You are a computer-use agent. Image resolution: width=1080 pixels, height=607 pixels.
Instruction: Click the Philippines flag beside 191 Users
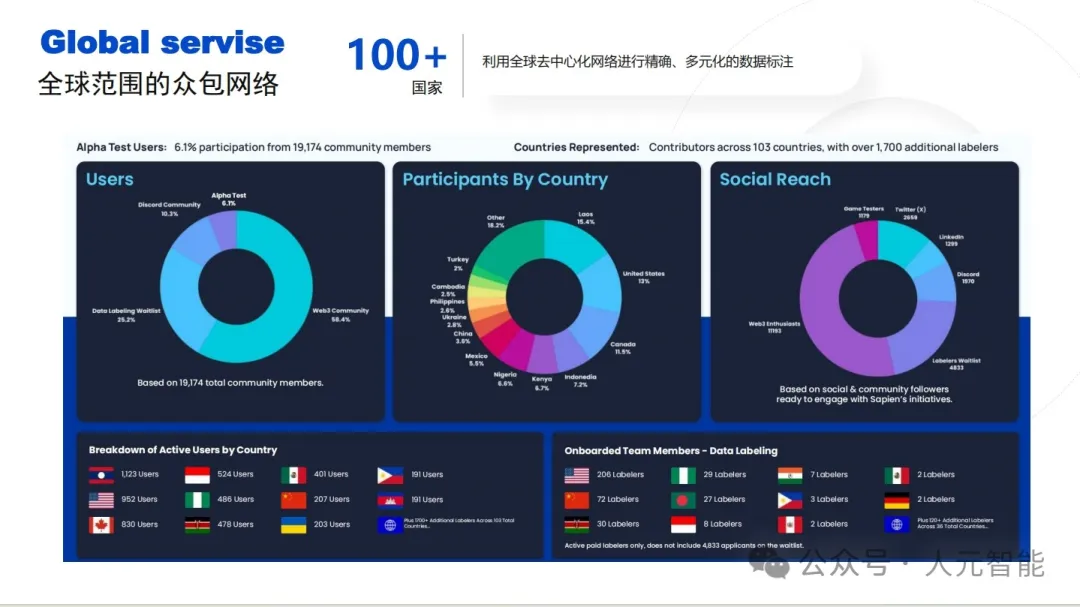[390, 475]
